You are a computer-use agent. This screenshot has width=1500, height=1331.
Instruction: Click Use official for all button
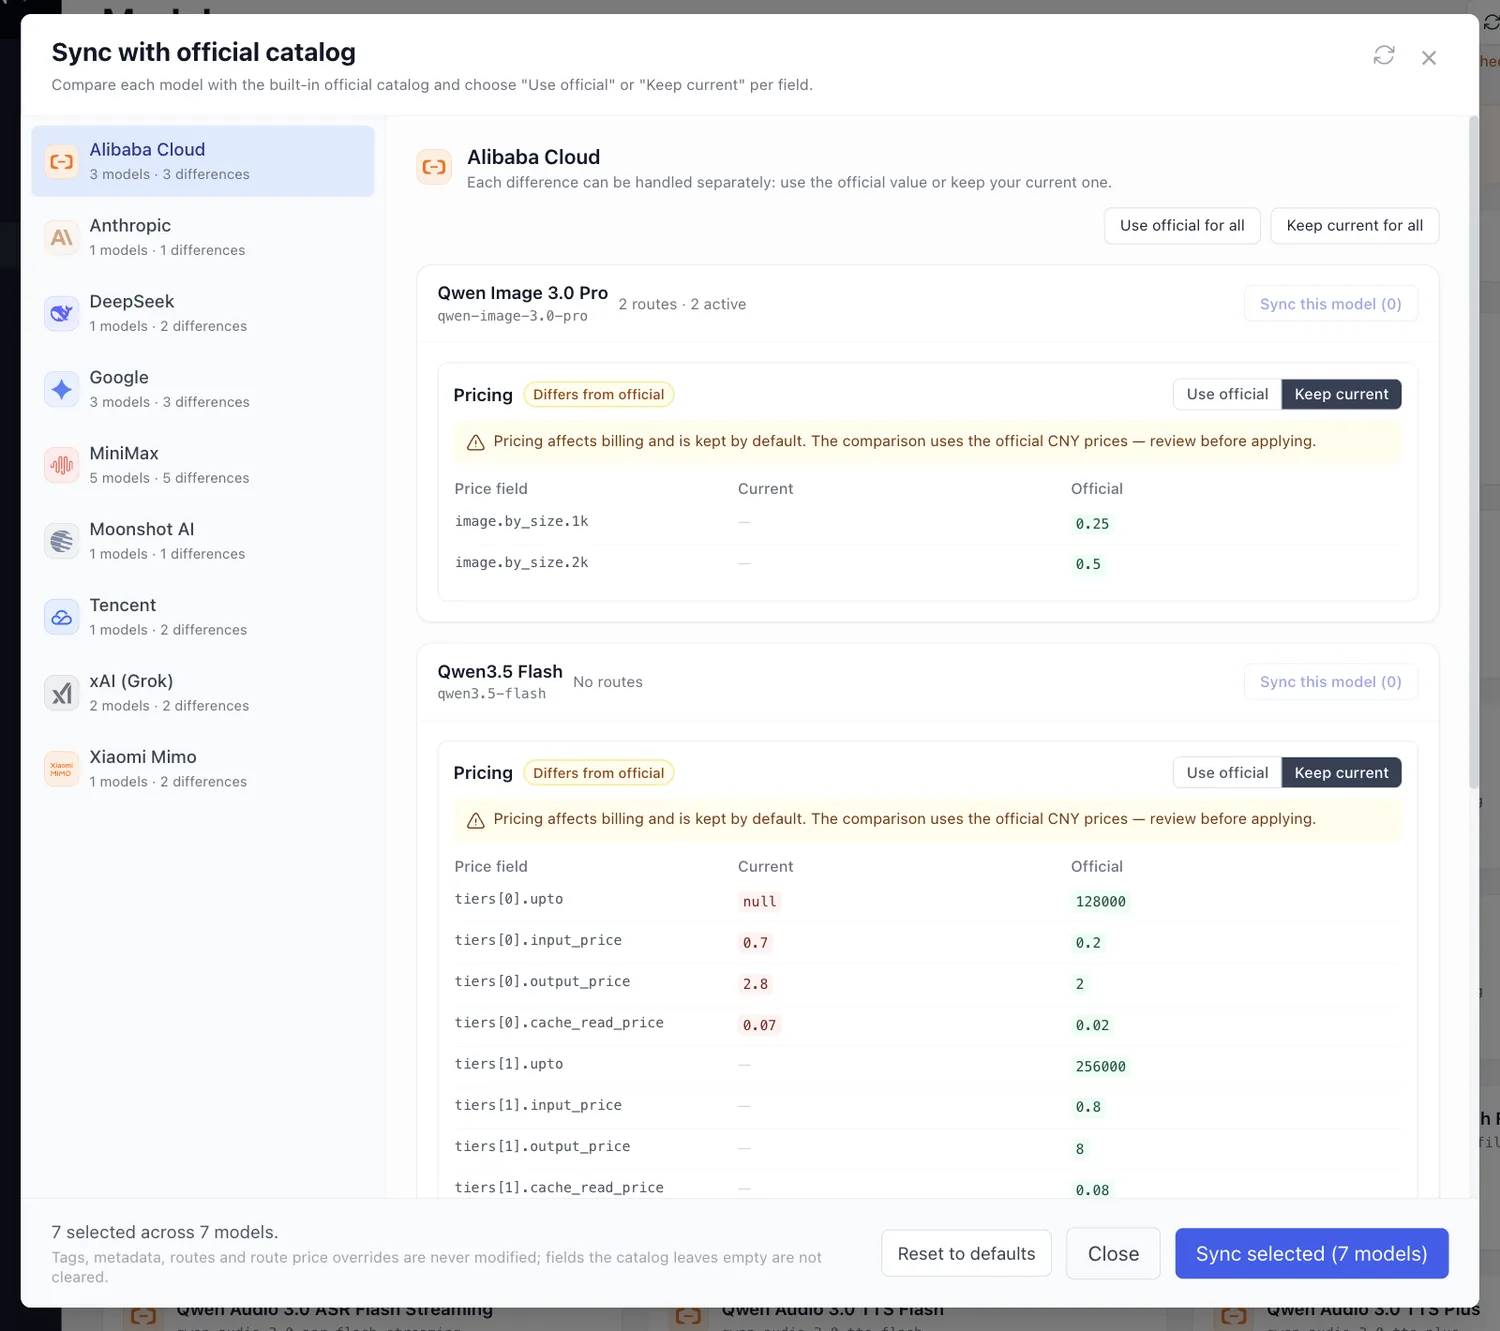click(x=1182, y=226)
